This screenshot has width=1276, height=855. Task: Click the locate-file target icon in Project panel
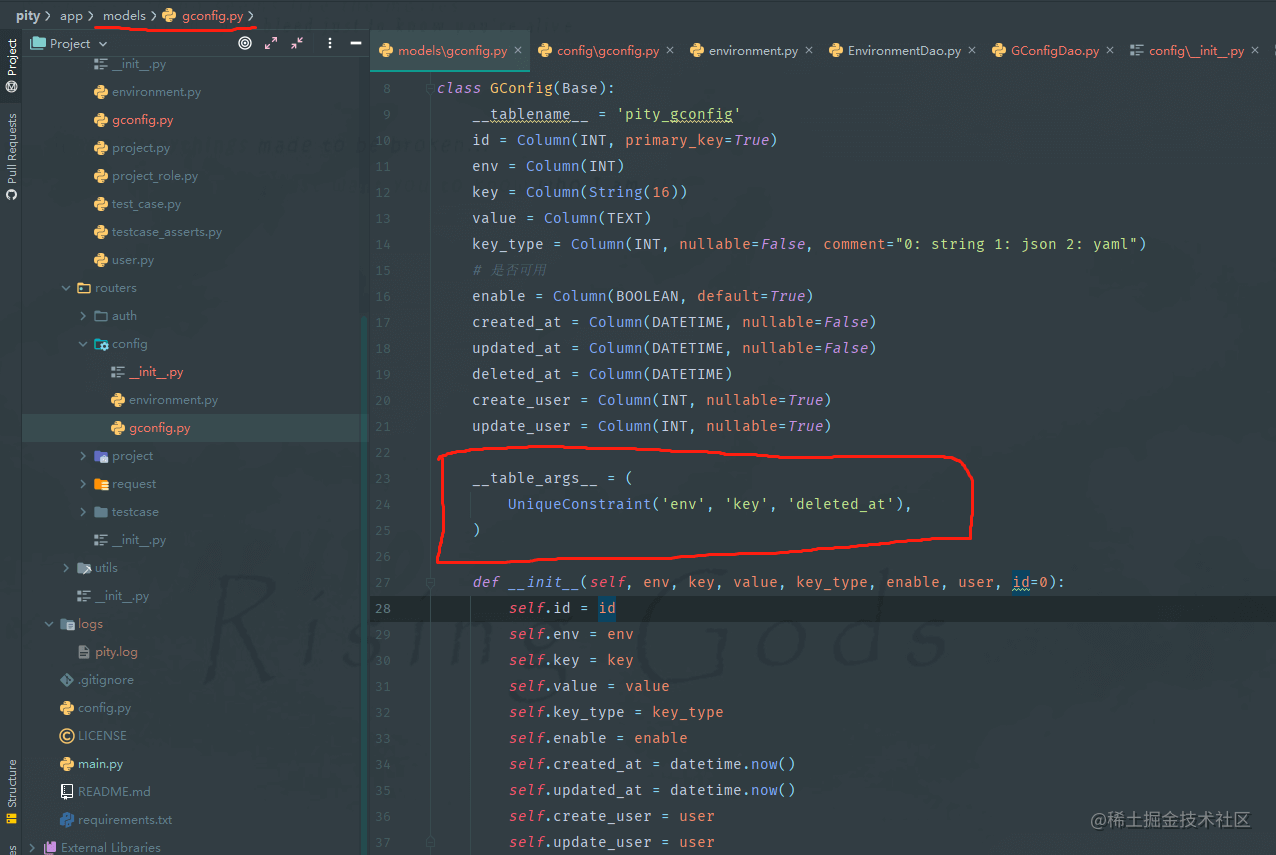[x=245, y=43]
